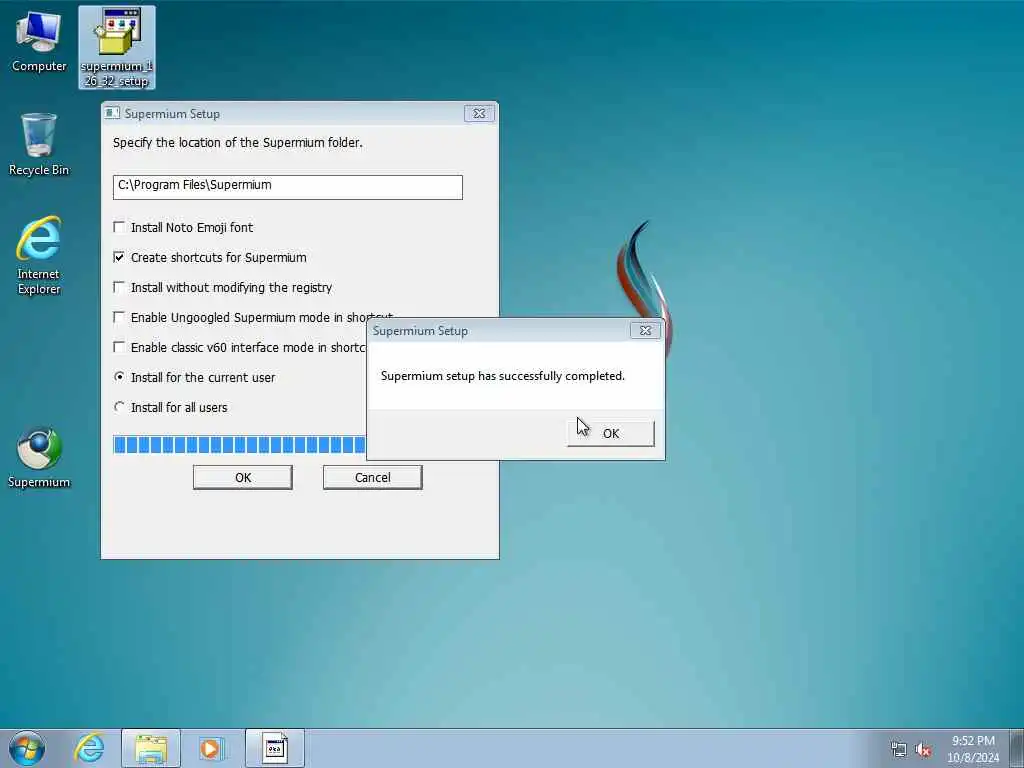Viewport: 1024px width, 768px height.
Task: Close the main Supermium Setup window
Action: pyautogui.click(x=479, y=113)
